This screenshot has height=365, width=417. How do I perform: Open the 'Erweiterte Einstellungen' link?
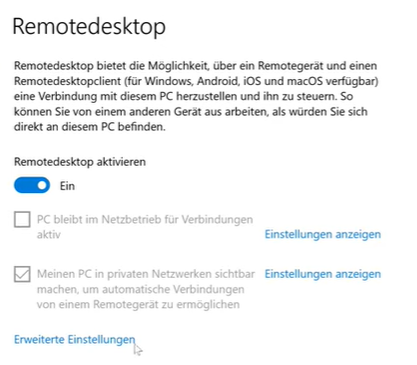(x=75, y=339)
